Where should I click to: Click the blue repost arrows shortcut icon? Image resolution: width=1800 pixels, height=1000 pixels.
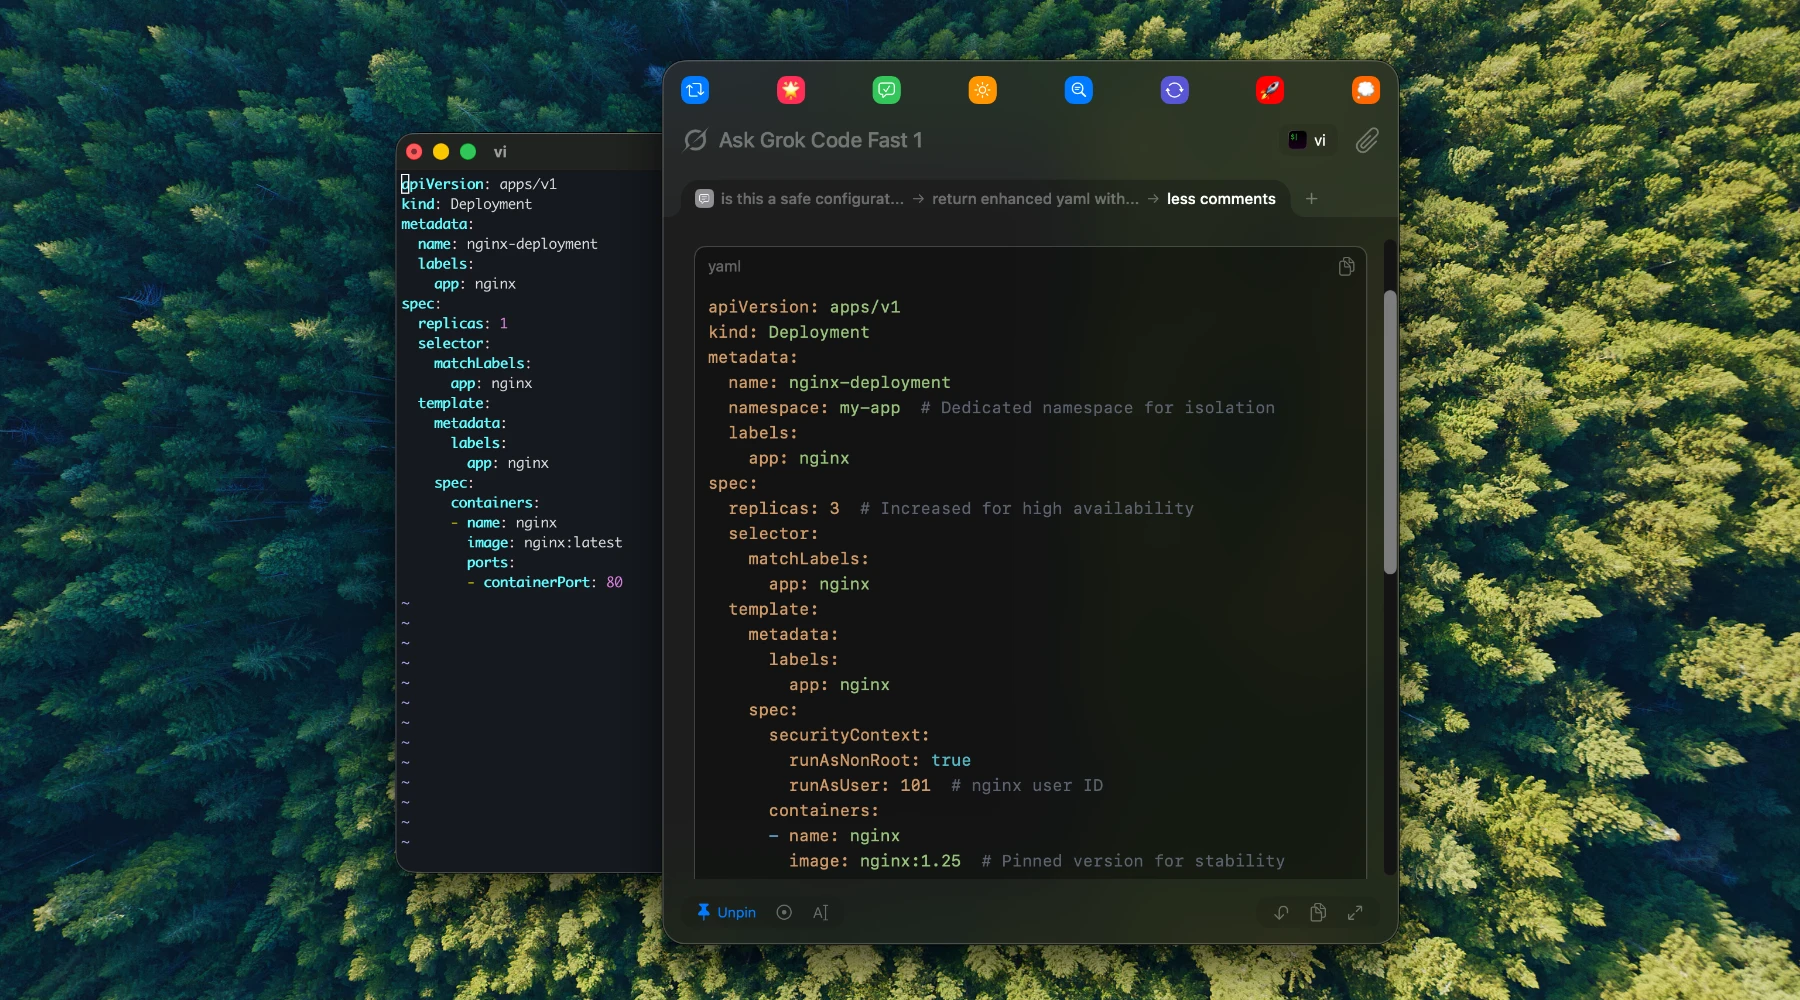click(x=695, y=90)
